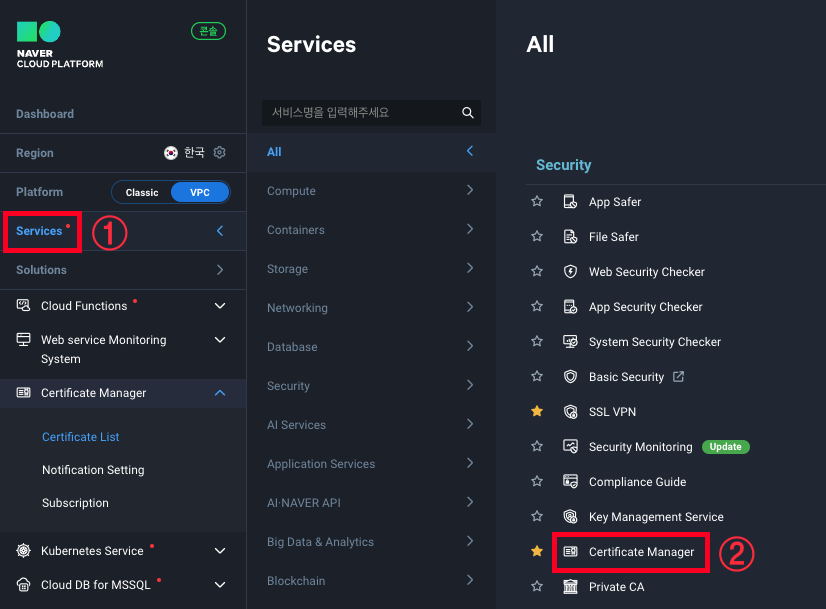Favorite Private CA with its star
This screenshot has height=609, width=826.
pos(537,586)
